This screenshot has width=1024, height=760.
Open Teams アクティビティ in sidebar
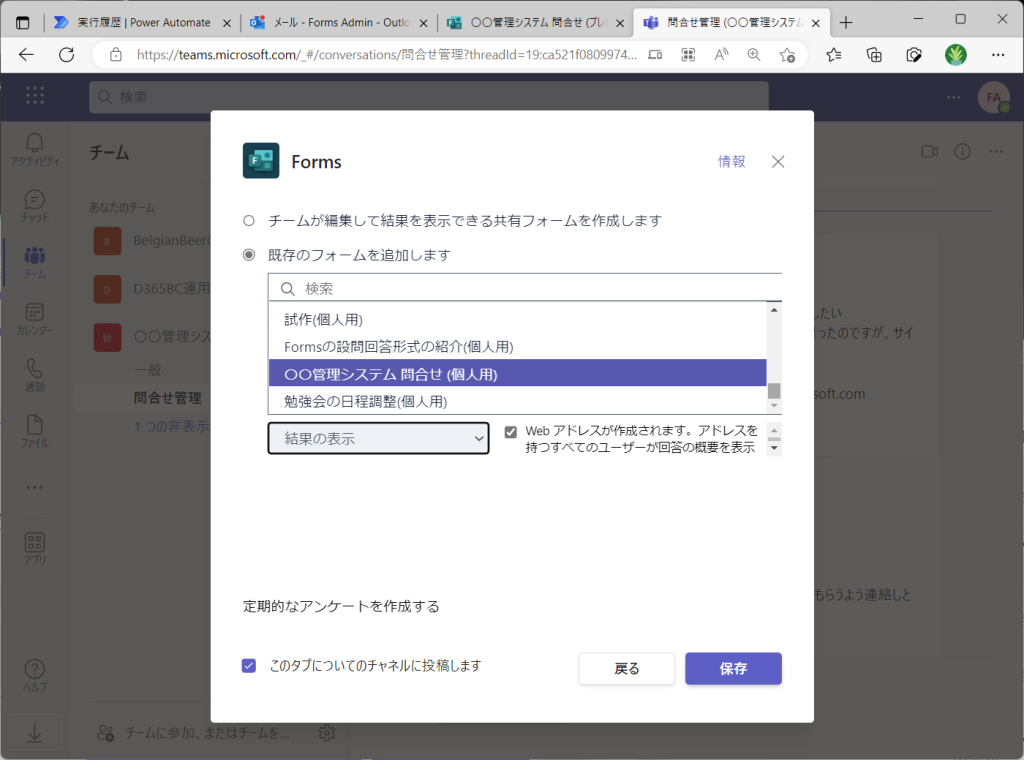(35, 150)
